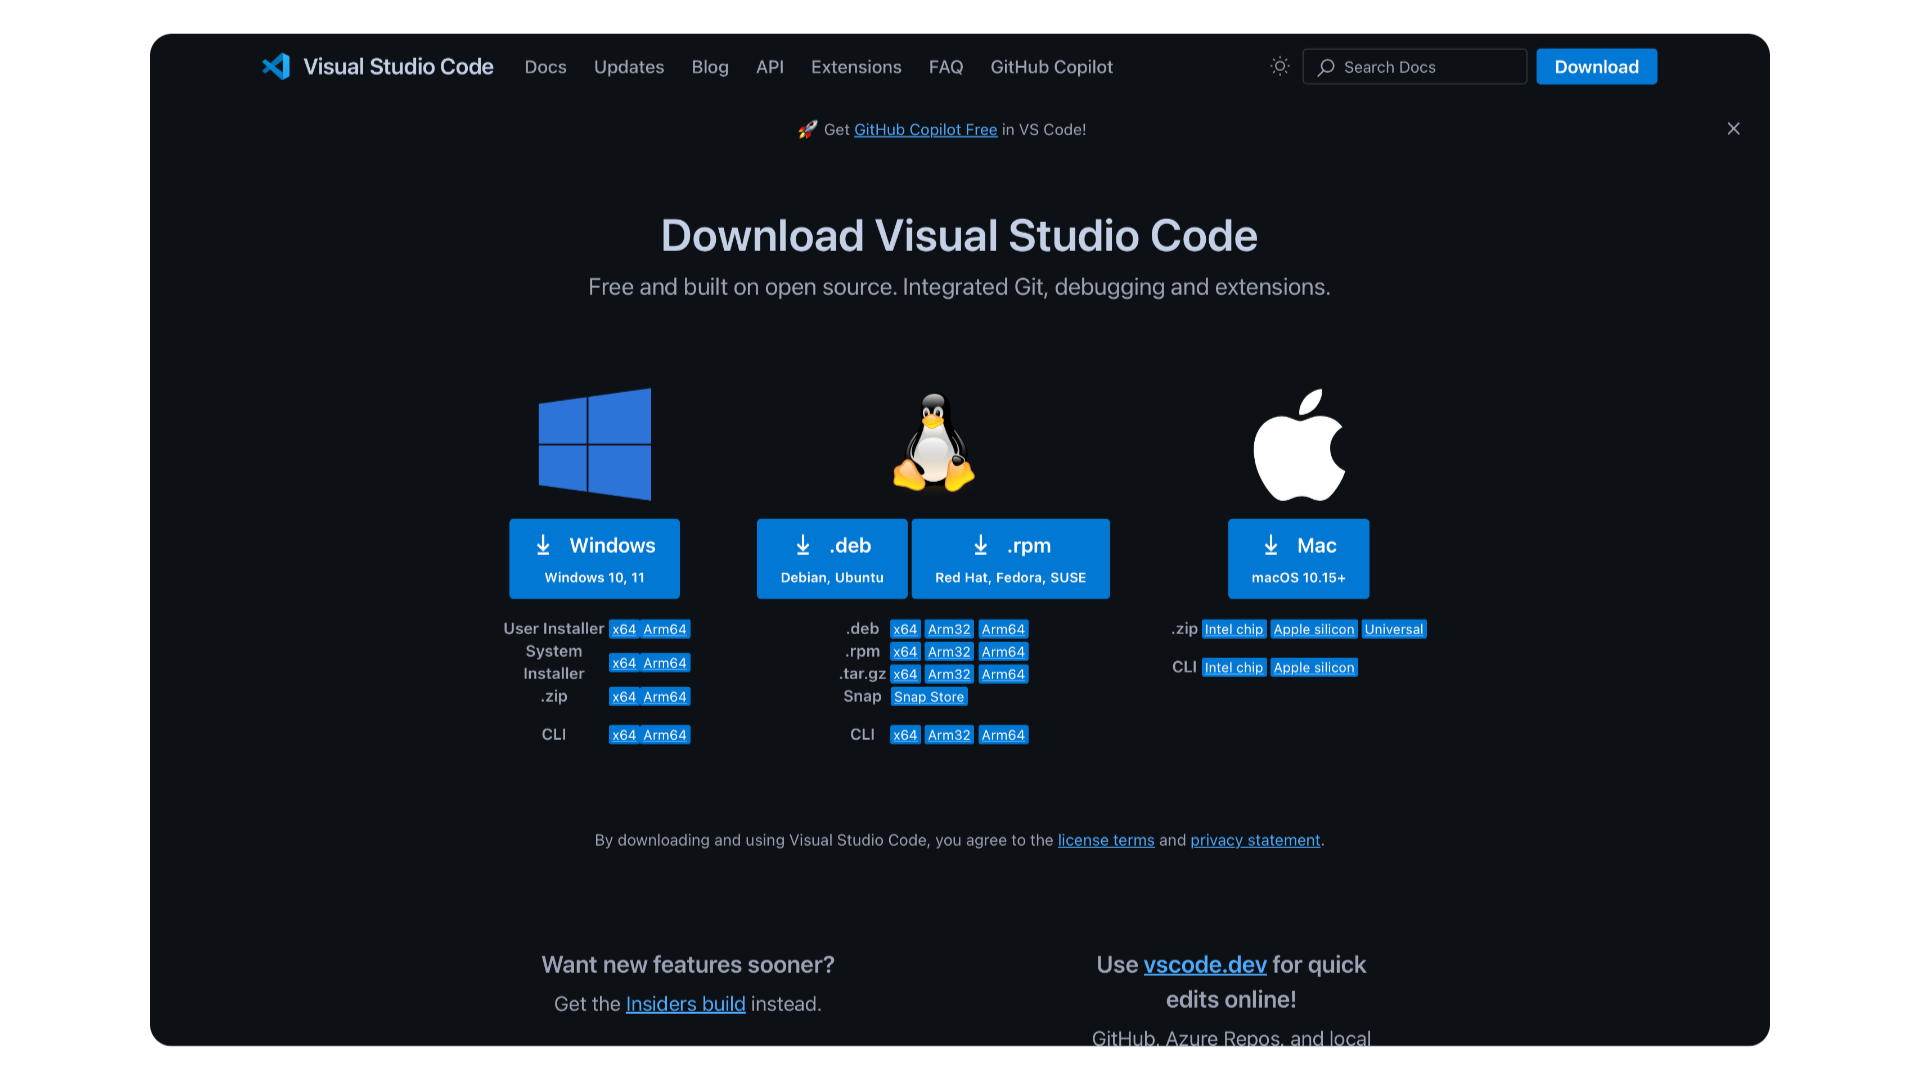The height and width of the screenshot is (1080, 1920).
Task: Click the Visual Studio Code logo icon
Action: click(276, 66)
